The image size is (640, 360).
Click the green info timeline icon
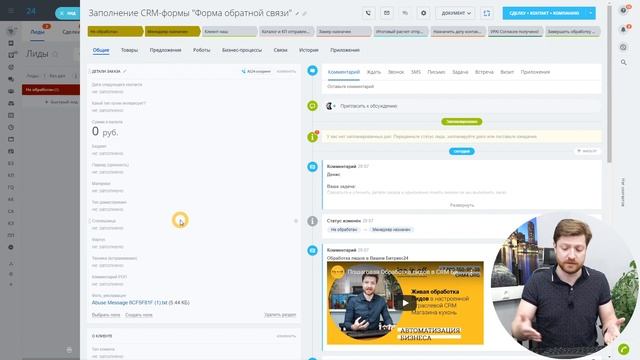pos(312,137)
